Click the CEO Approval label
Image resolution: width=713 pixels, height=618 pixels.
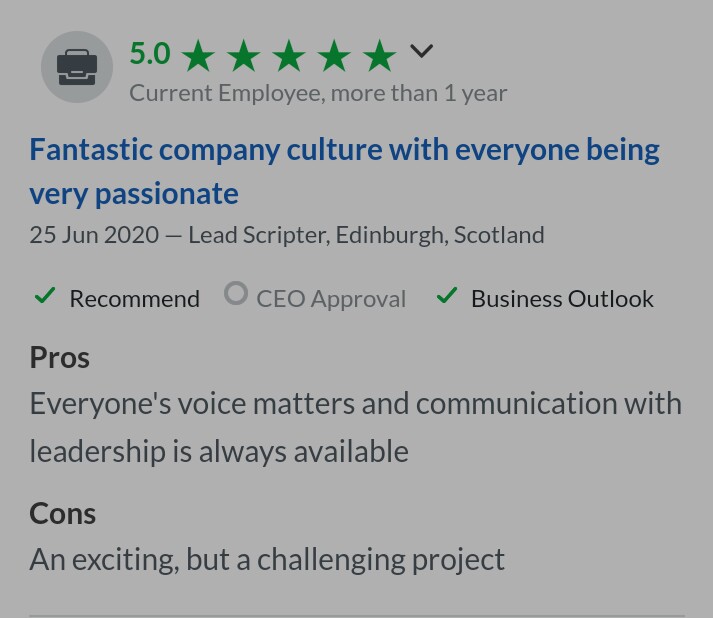(331, 298)
